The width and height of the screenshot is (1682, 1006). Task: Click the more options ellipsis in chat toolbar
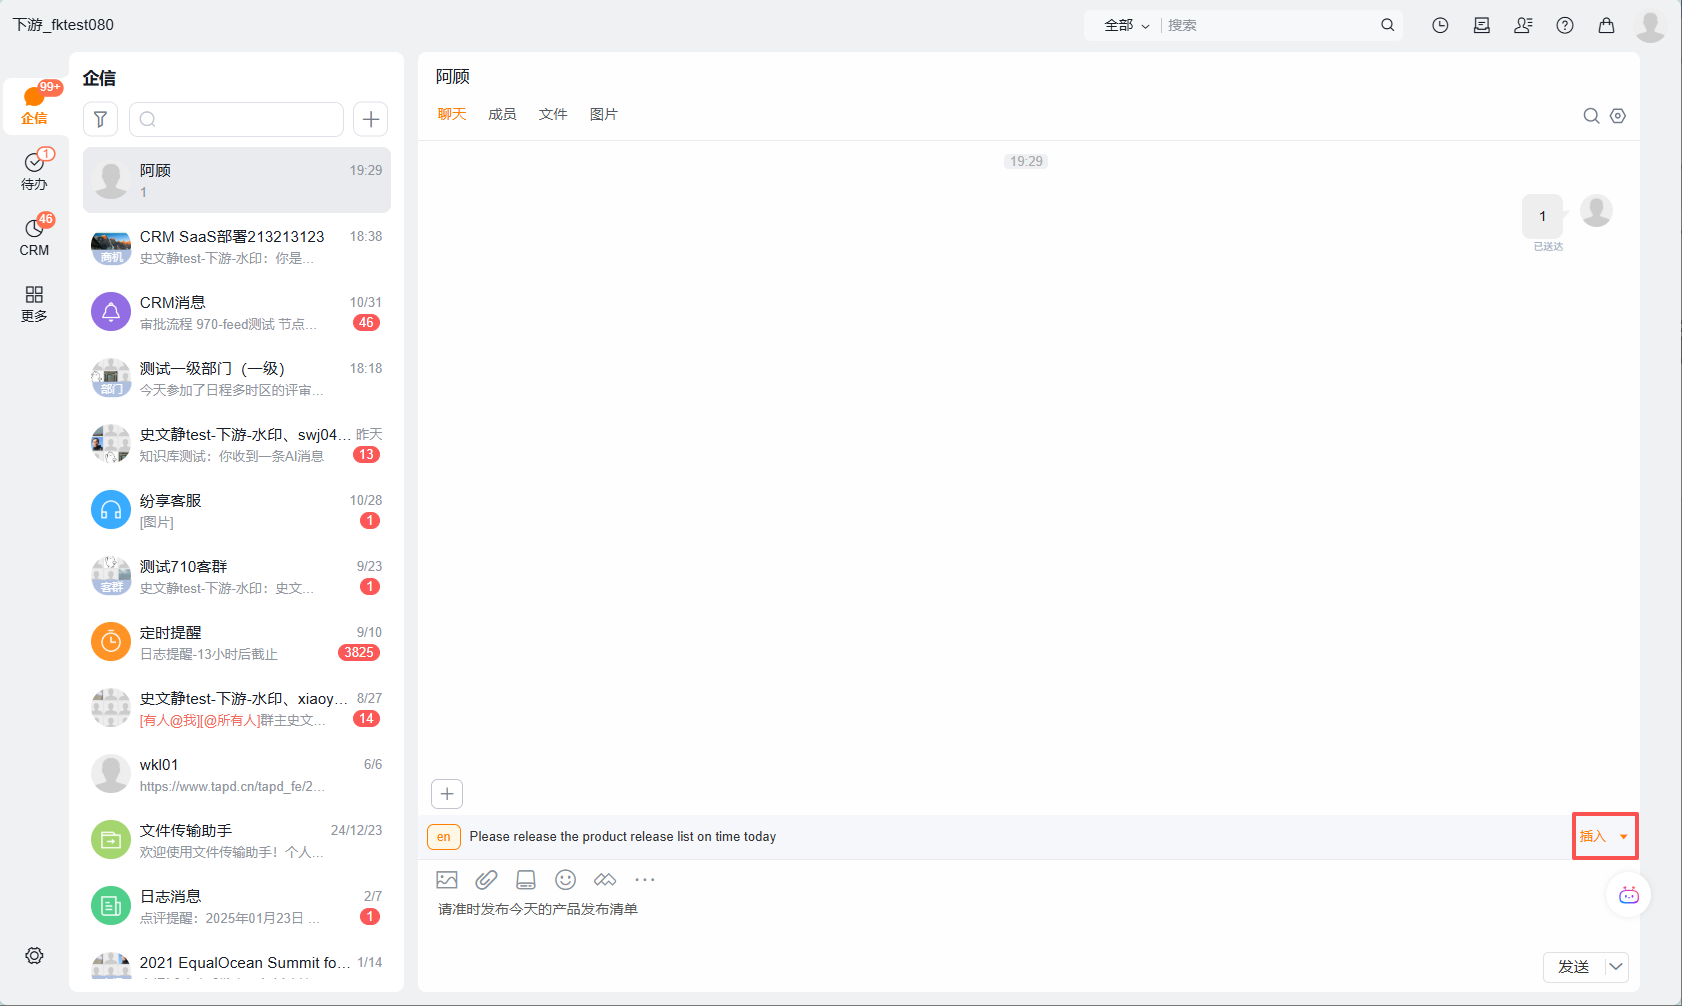coord(645,880)
